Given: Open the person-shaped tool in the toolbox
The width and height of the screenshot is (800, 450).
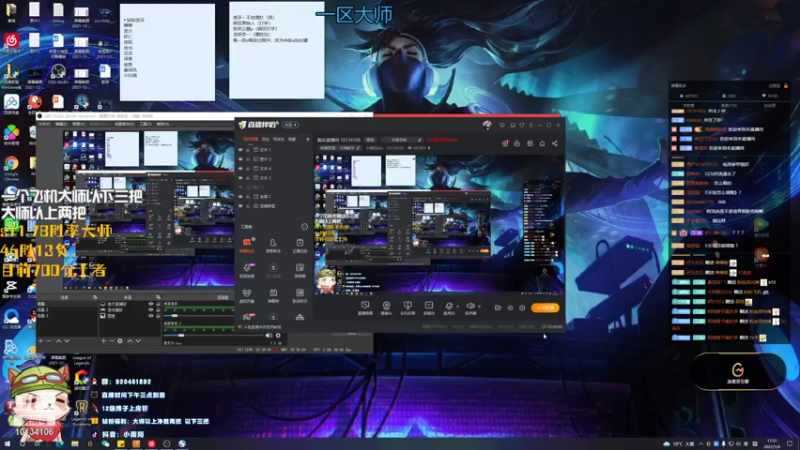Looking at the screenshot, I should pos(273,244).
